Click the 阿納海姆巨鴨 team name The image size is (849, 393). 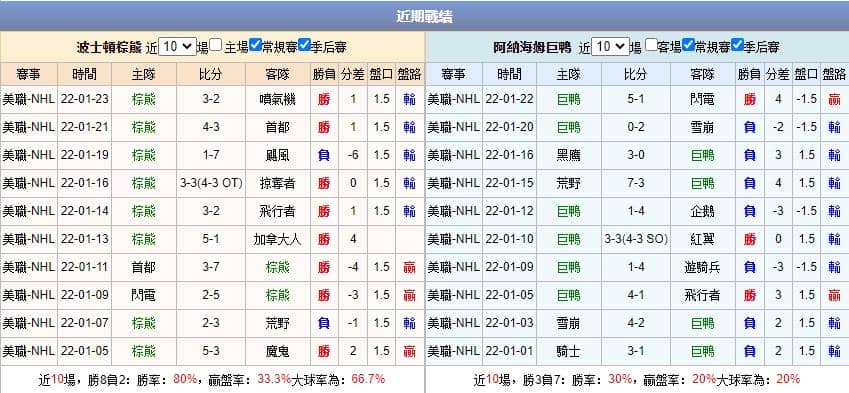point(532,48)
